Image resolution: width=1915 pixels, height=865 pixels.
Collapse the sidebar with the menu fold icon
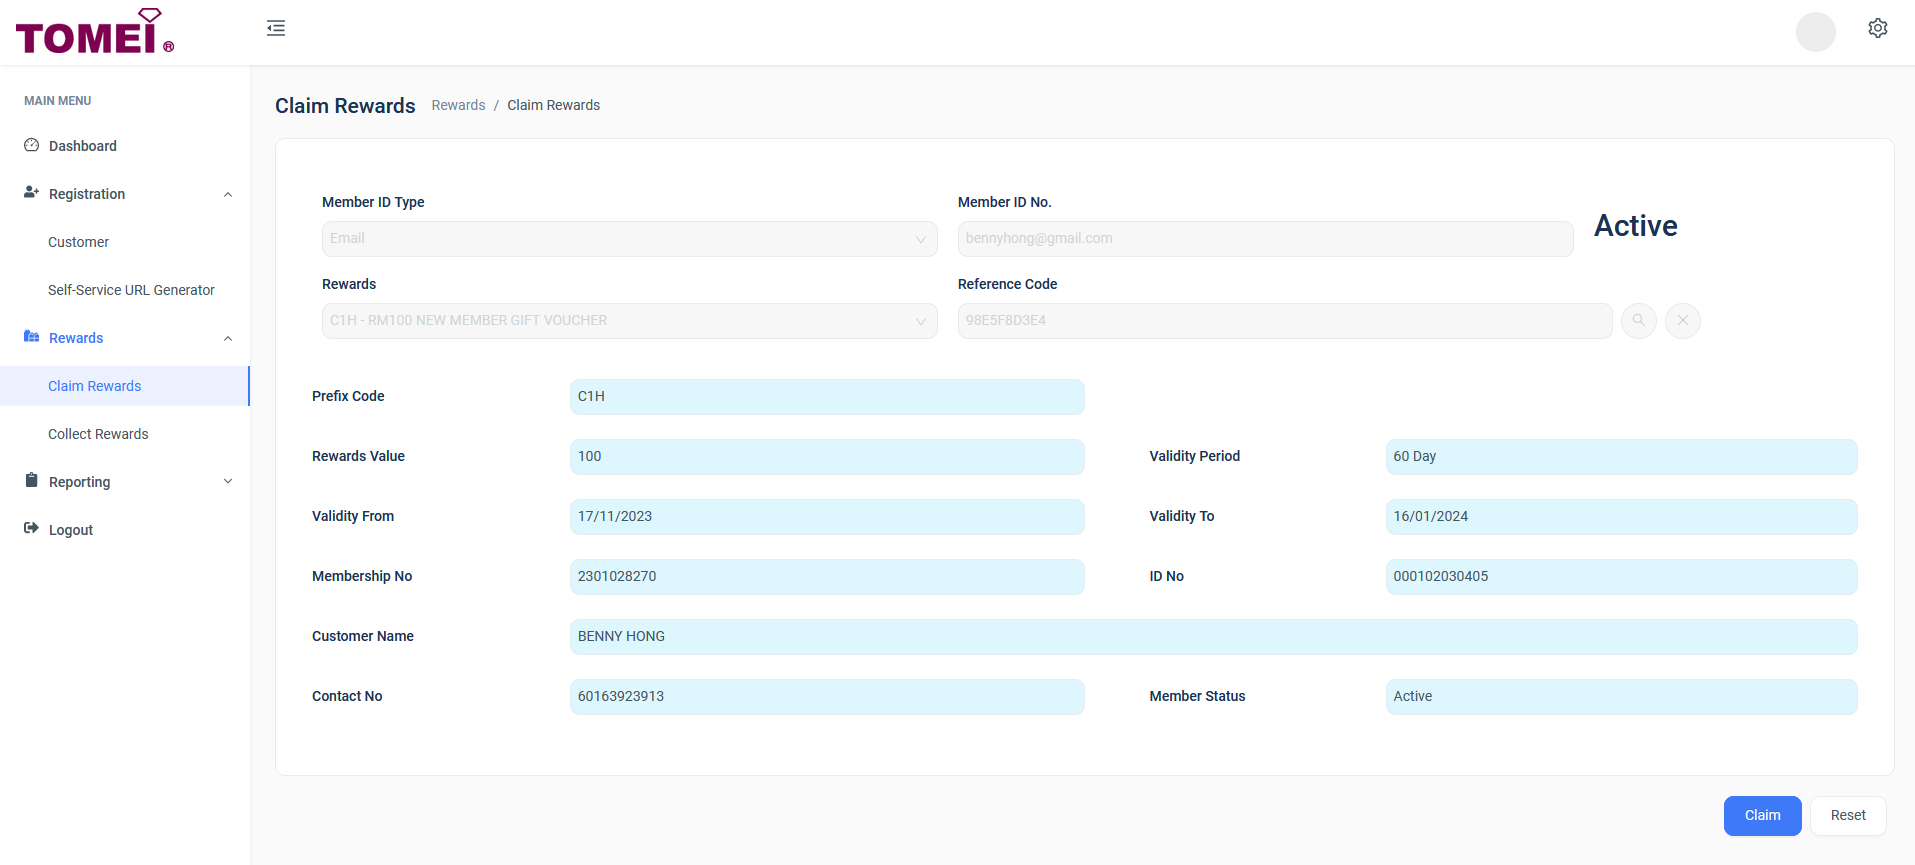(276, 28)
